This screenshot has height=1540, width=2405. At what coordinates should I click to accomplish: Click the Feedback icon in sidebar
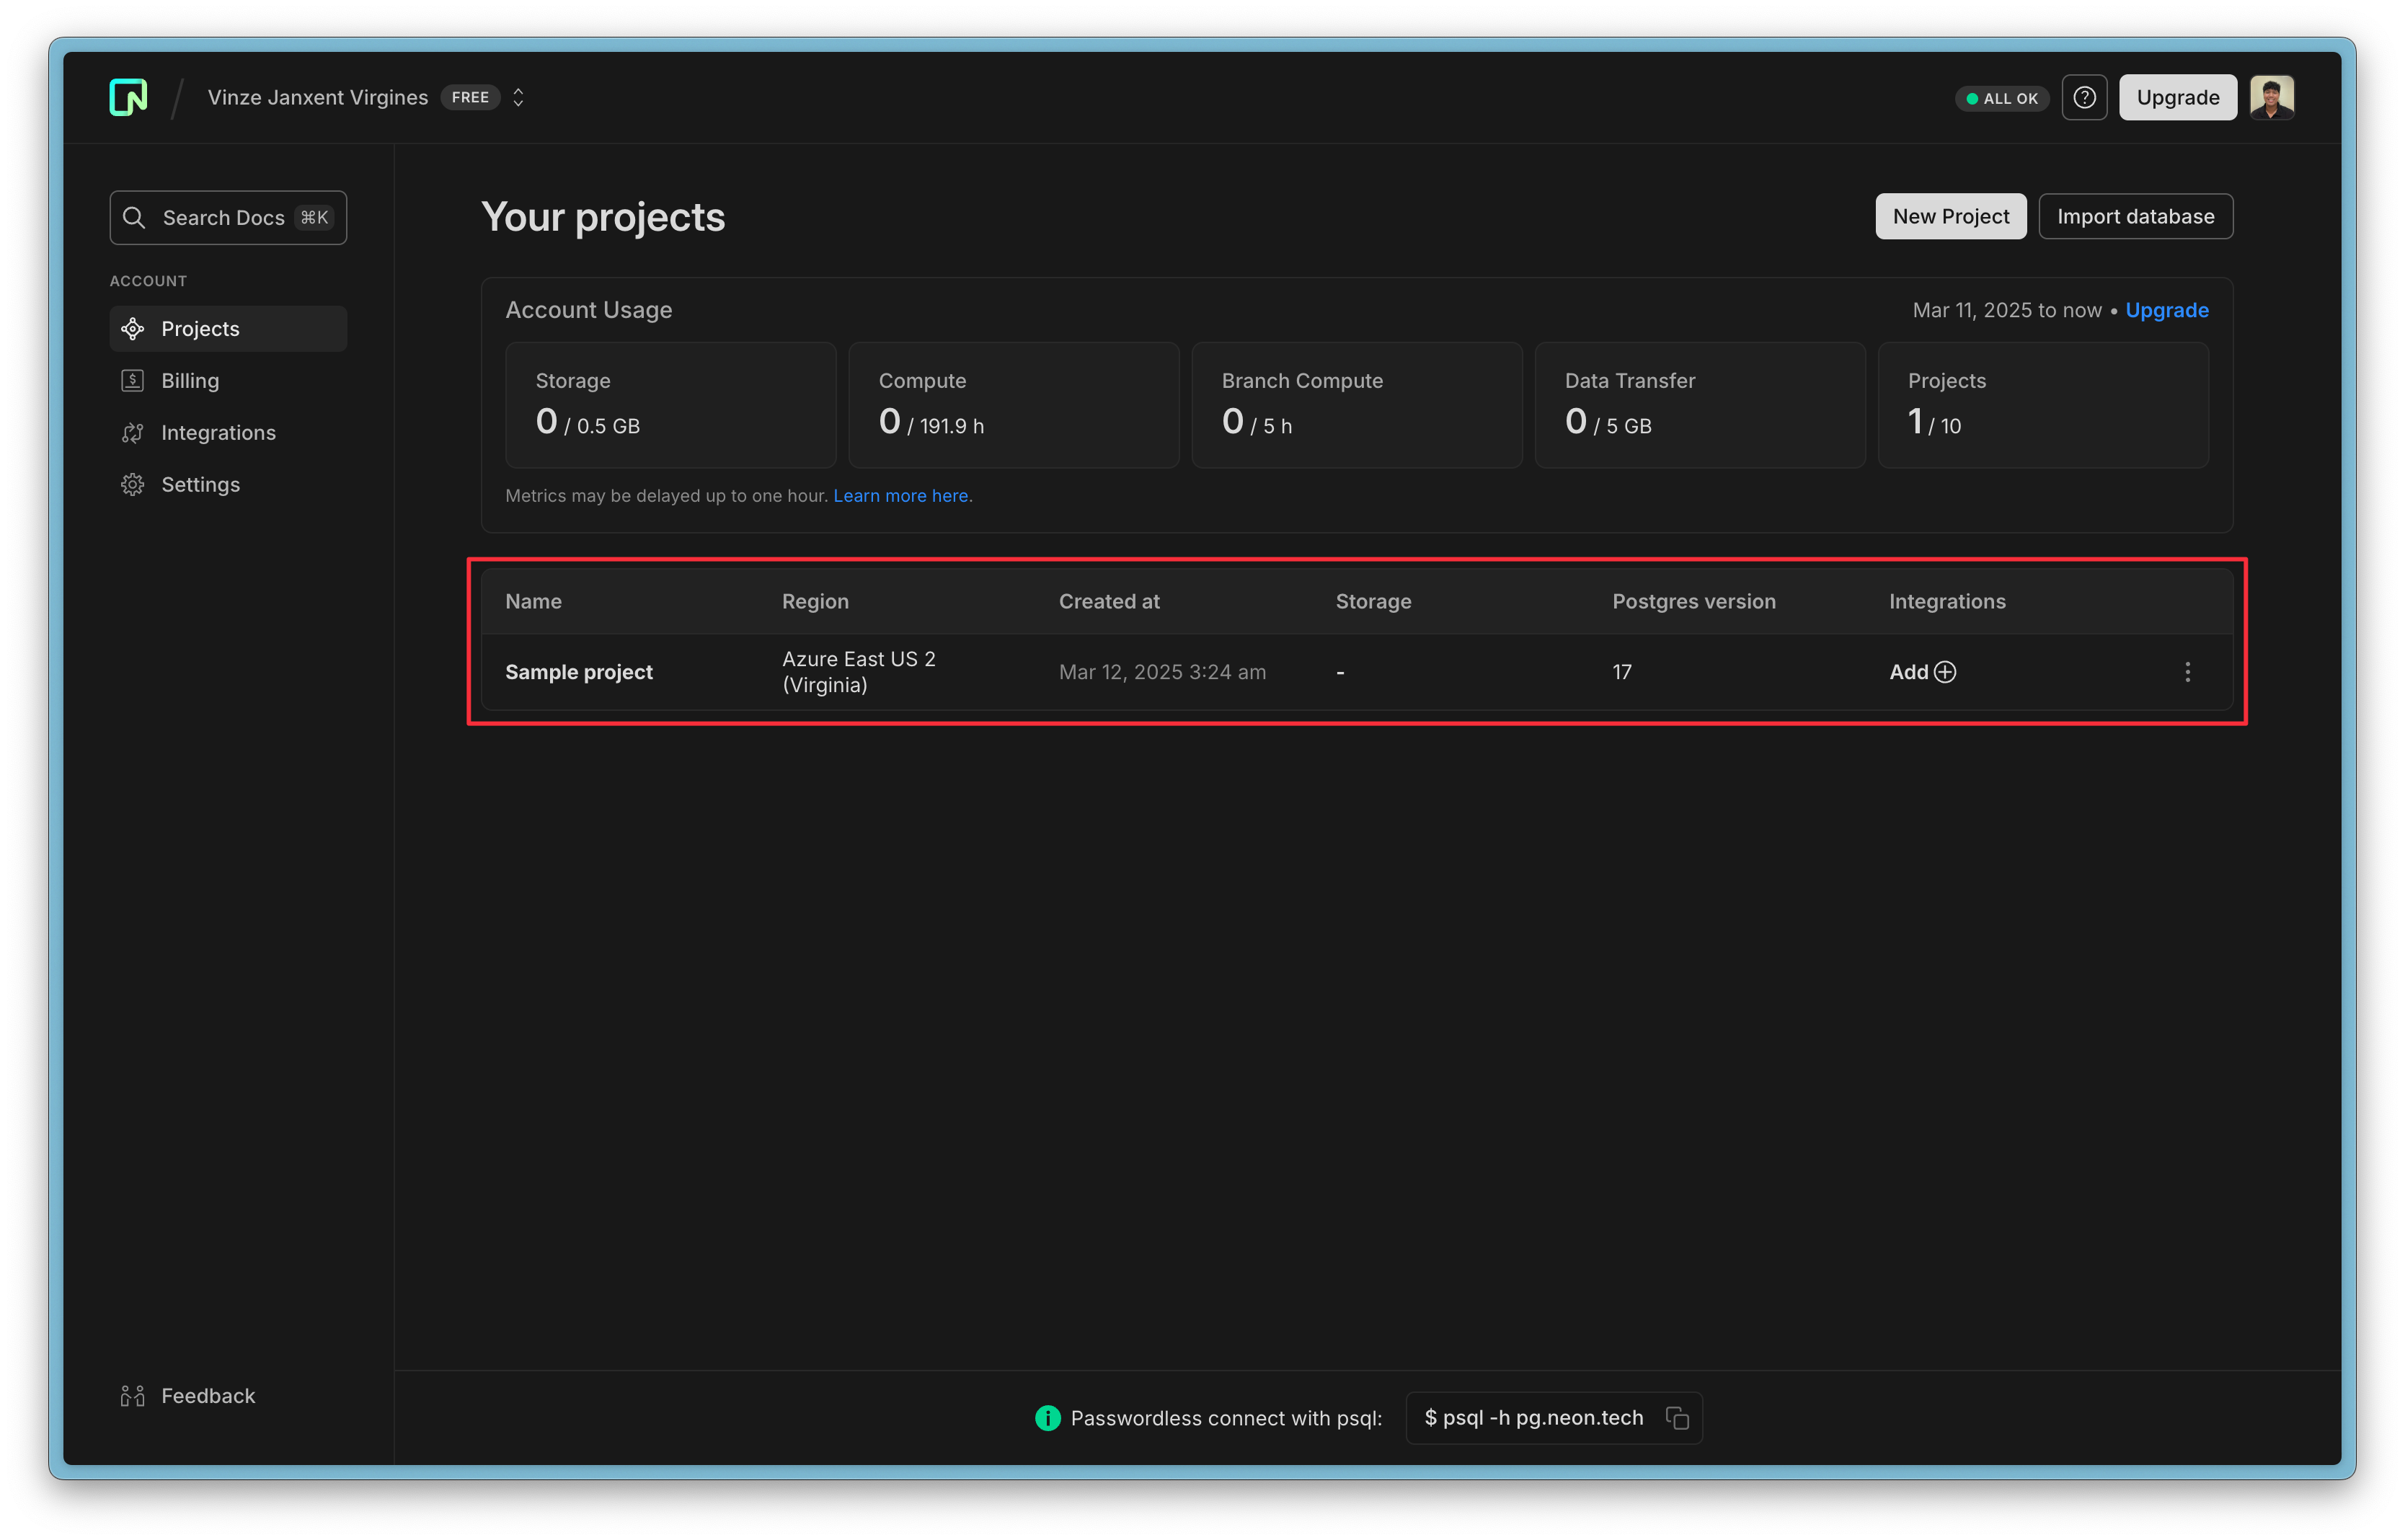click(x=133, y=1396)
